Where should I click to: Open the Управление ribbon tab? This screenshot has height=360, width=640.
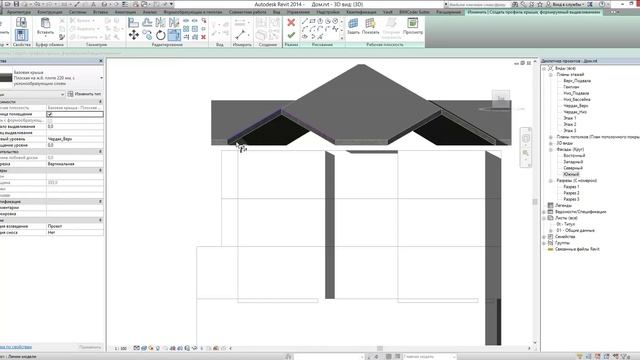tap(298, 12)
